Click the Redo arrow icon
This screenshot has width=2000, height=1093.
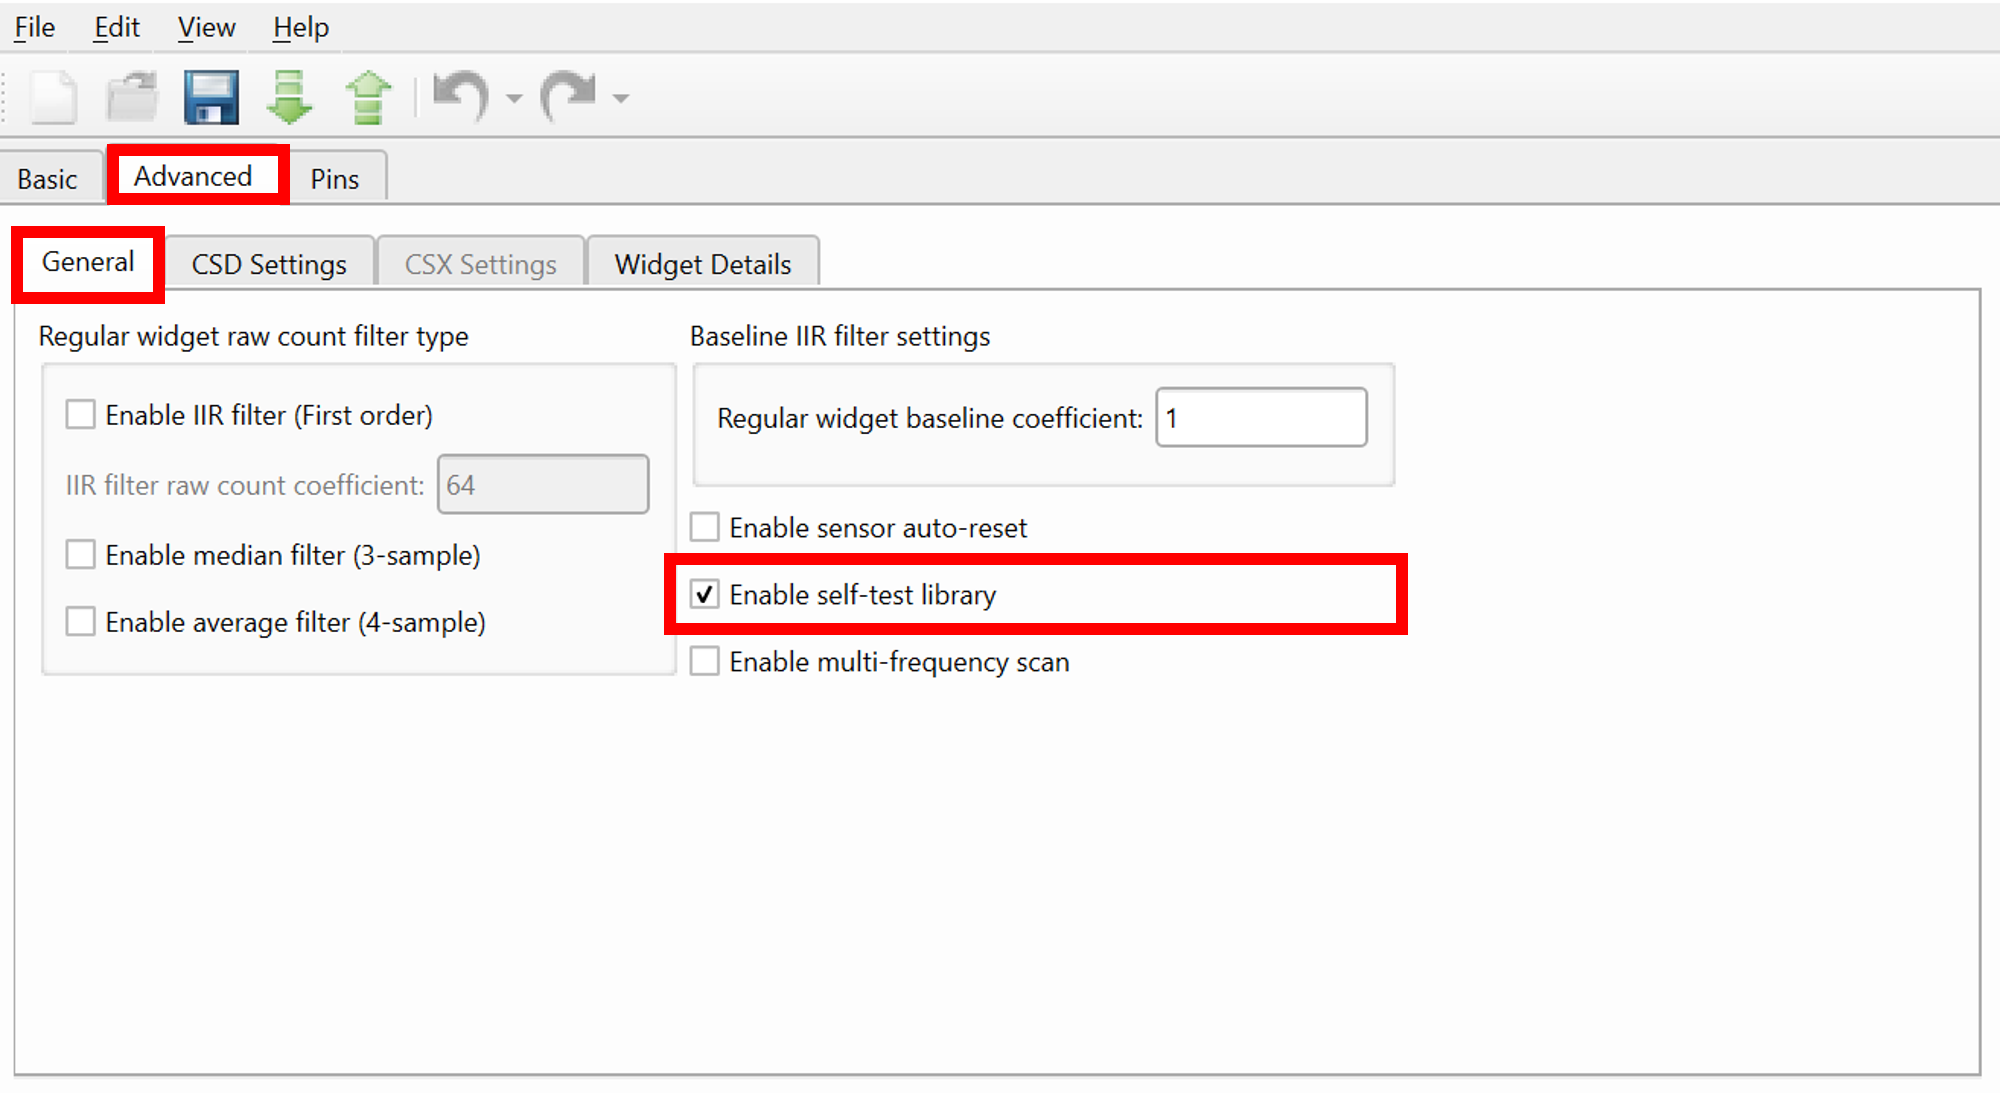pos(568,96)
